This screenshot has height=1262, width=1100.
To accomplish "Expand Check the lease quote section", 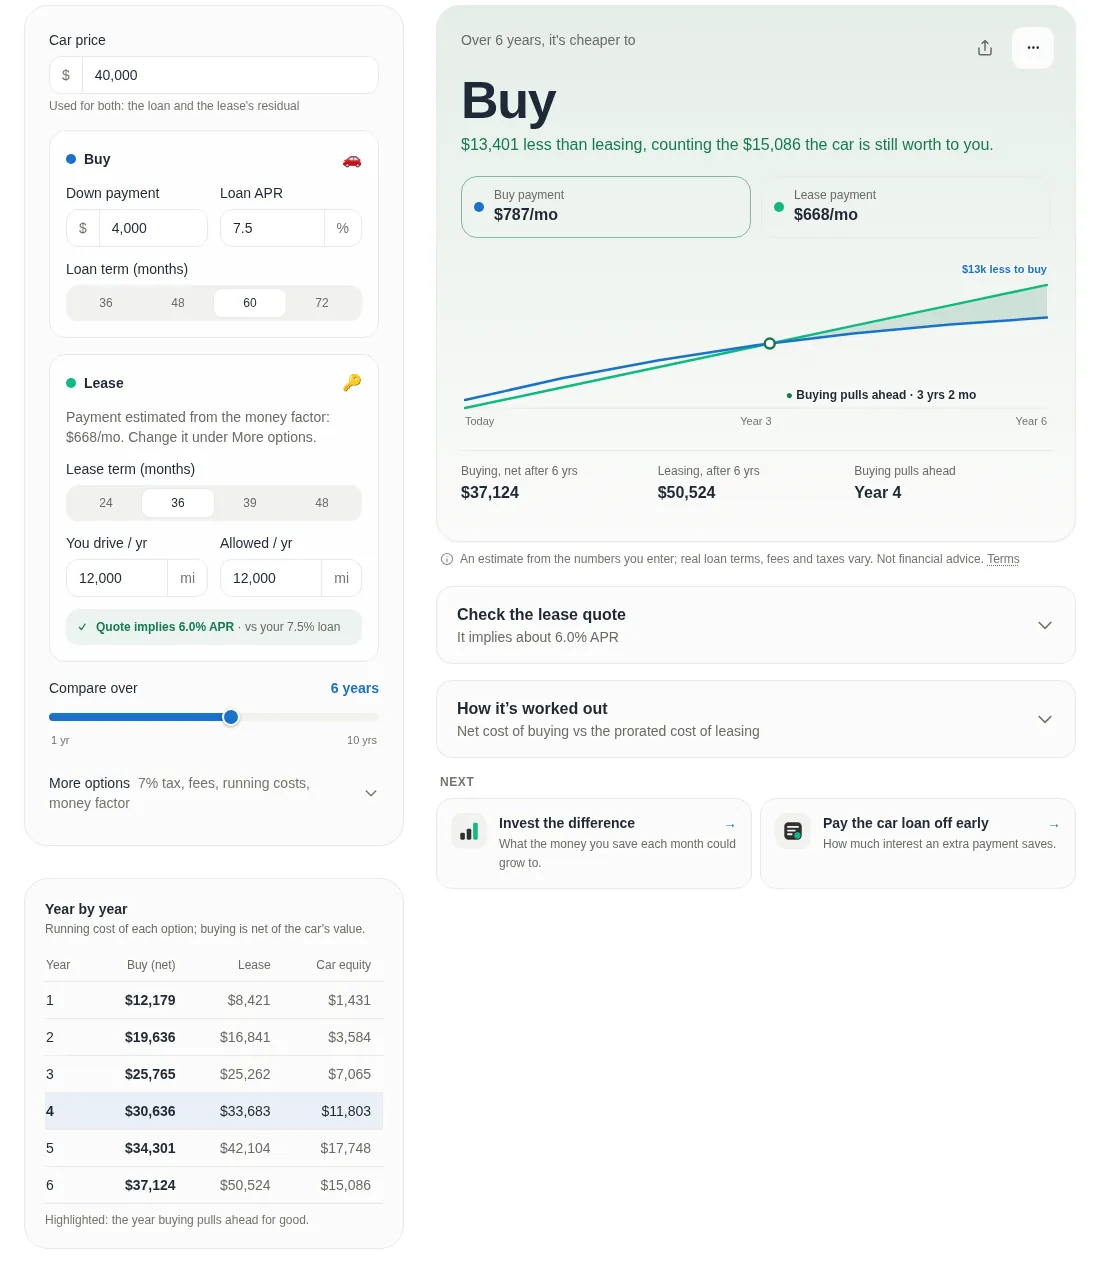I will pos(756,625).
